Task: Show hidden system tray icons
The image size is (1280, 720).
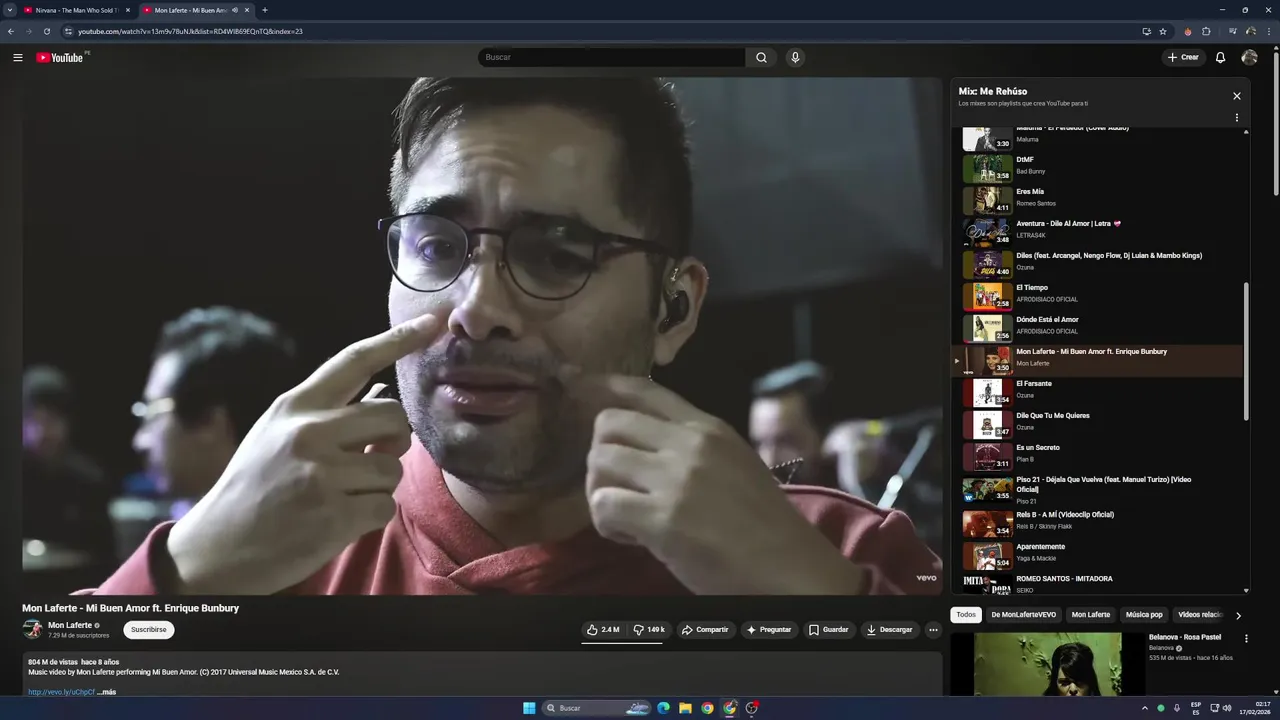Action: [1145, 708]
